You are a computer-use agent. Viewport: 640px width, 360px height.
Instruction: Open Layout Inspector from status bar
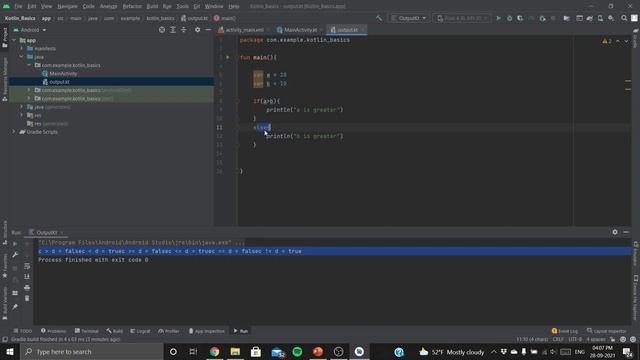pyautogui.click(x=607, y=331)
